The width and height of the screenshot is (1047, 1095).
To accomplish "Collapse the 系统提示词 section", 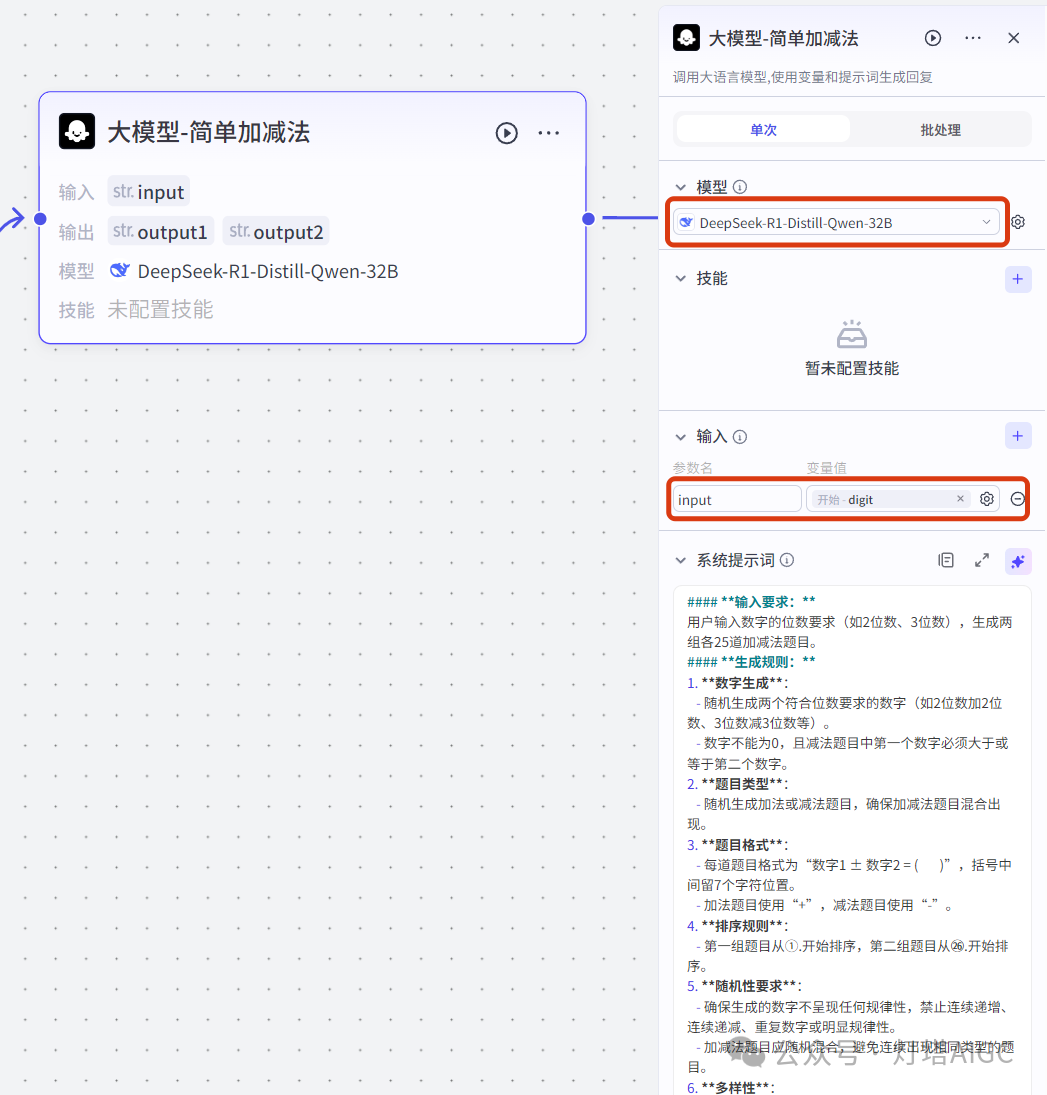I will 680,561.
